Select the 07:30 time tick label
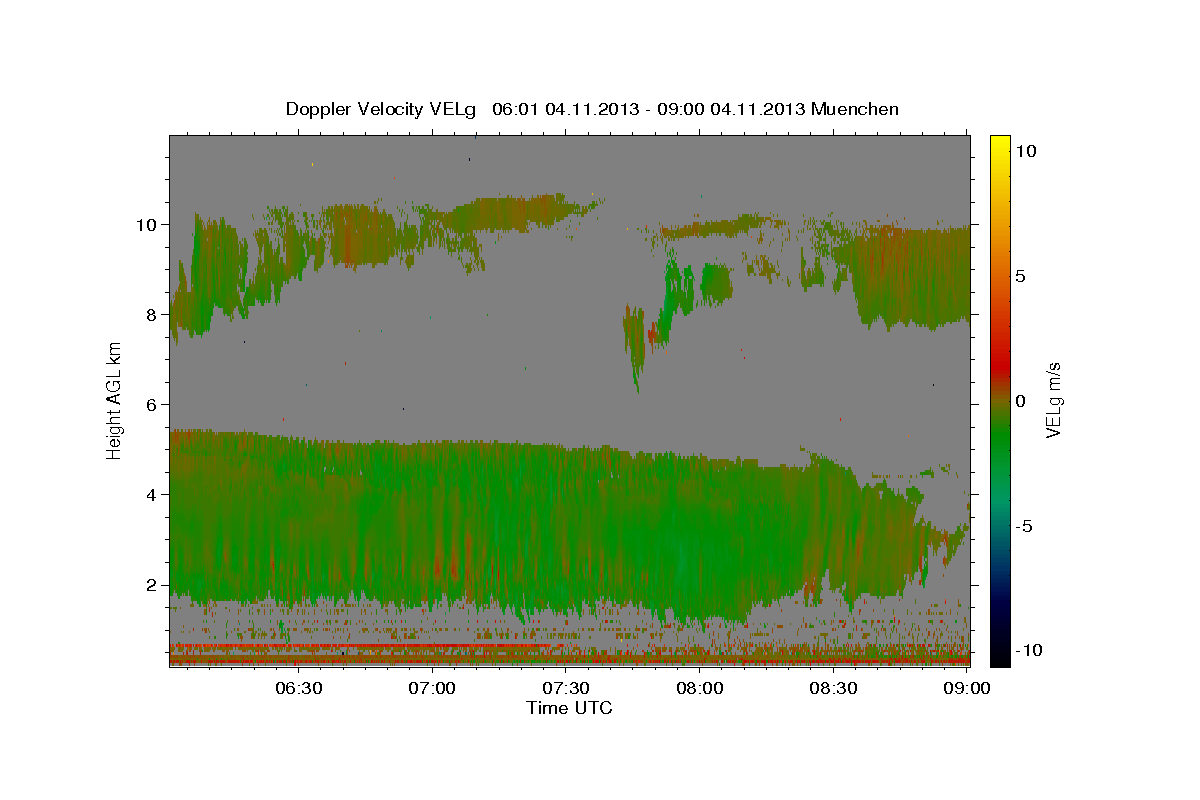This screenshot has width=1200, height=800. [x=566, y=688]
